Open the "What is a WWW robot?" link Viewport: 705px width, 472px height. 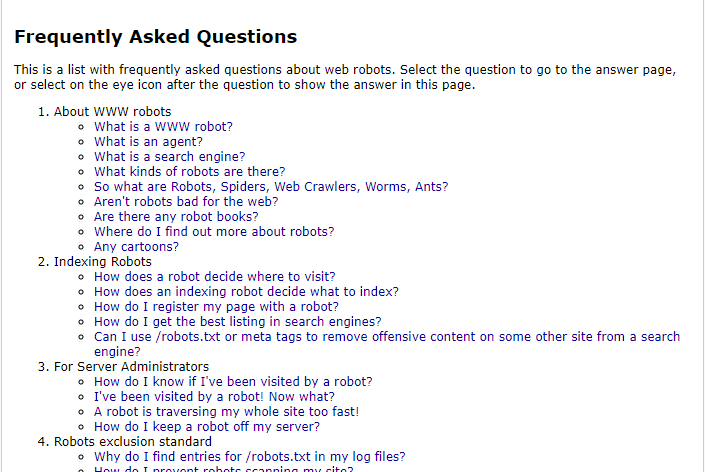click(163, 127)
